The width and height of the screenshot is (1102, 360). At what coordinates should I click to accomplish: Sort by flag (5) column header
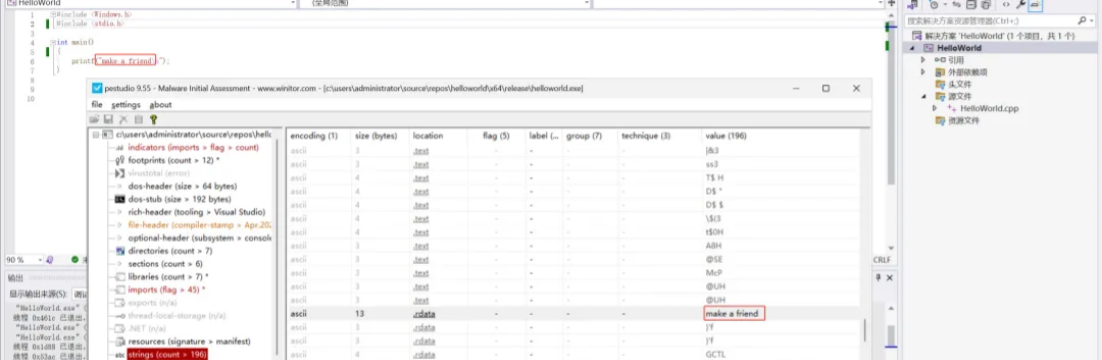[495, 135]
